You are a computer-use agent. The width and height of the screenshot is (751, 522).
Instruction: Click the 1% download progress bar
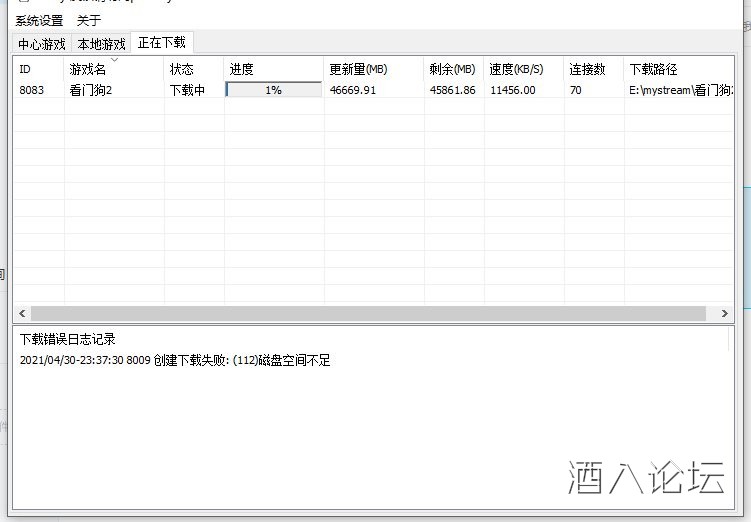point(273,90)
